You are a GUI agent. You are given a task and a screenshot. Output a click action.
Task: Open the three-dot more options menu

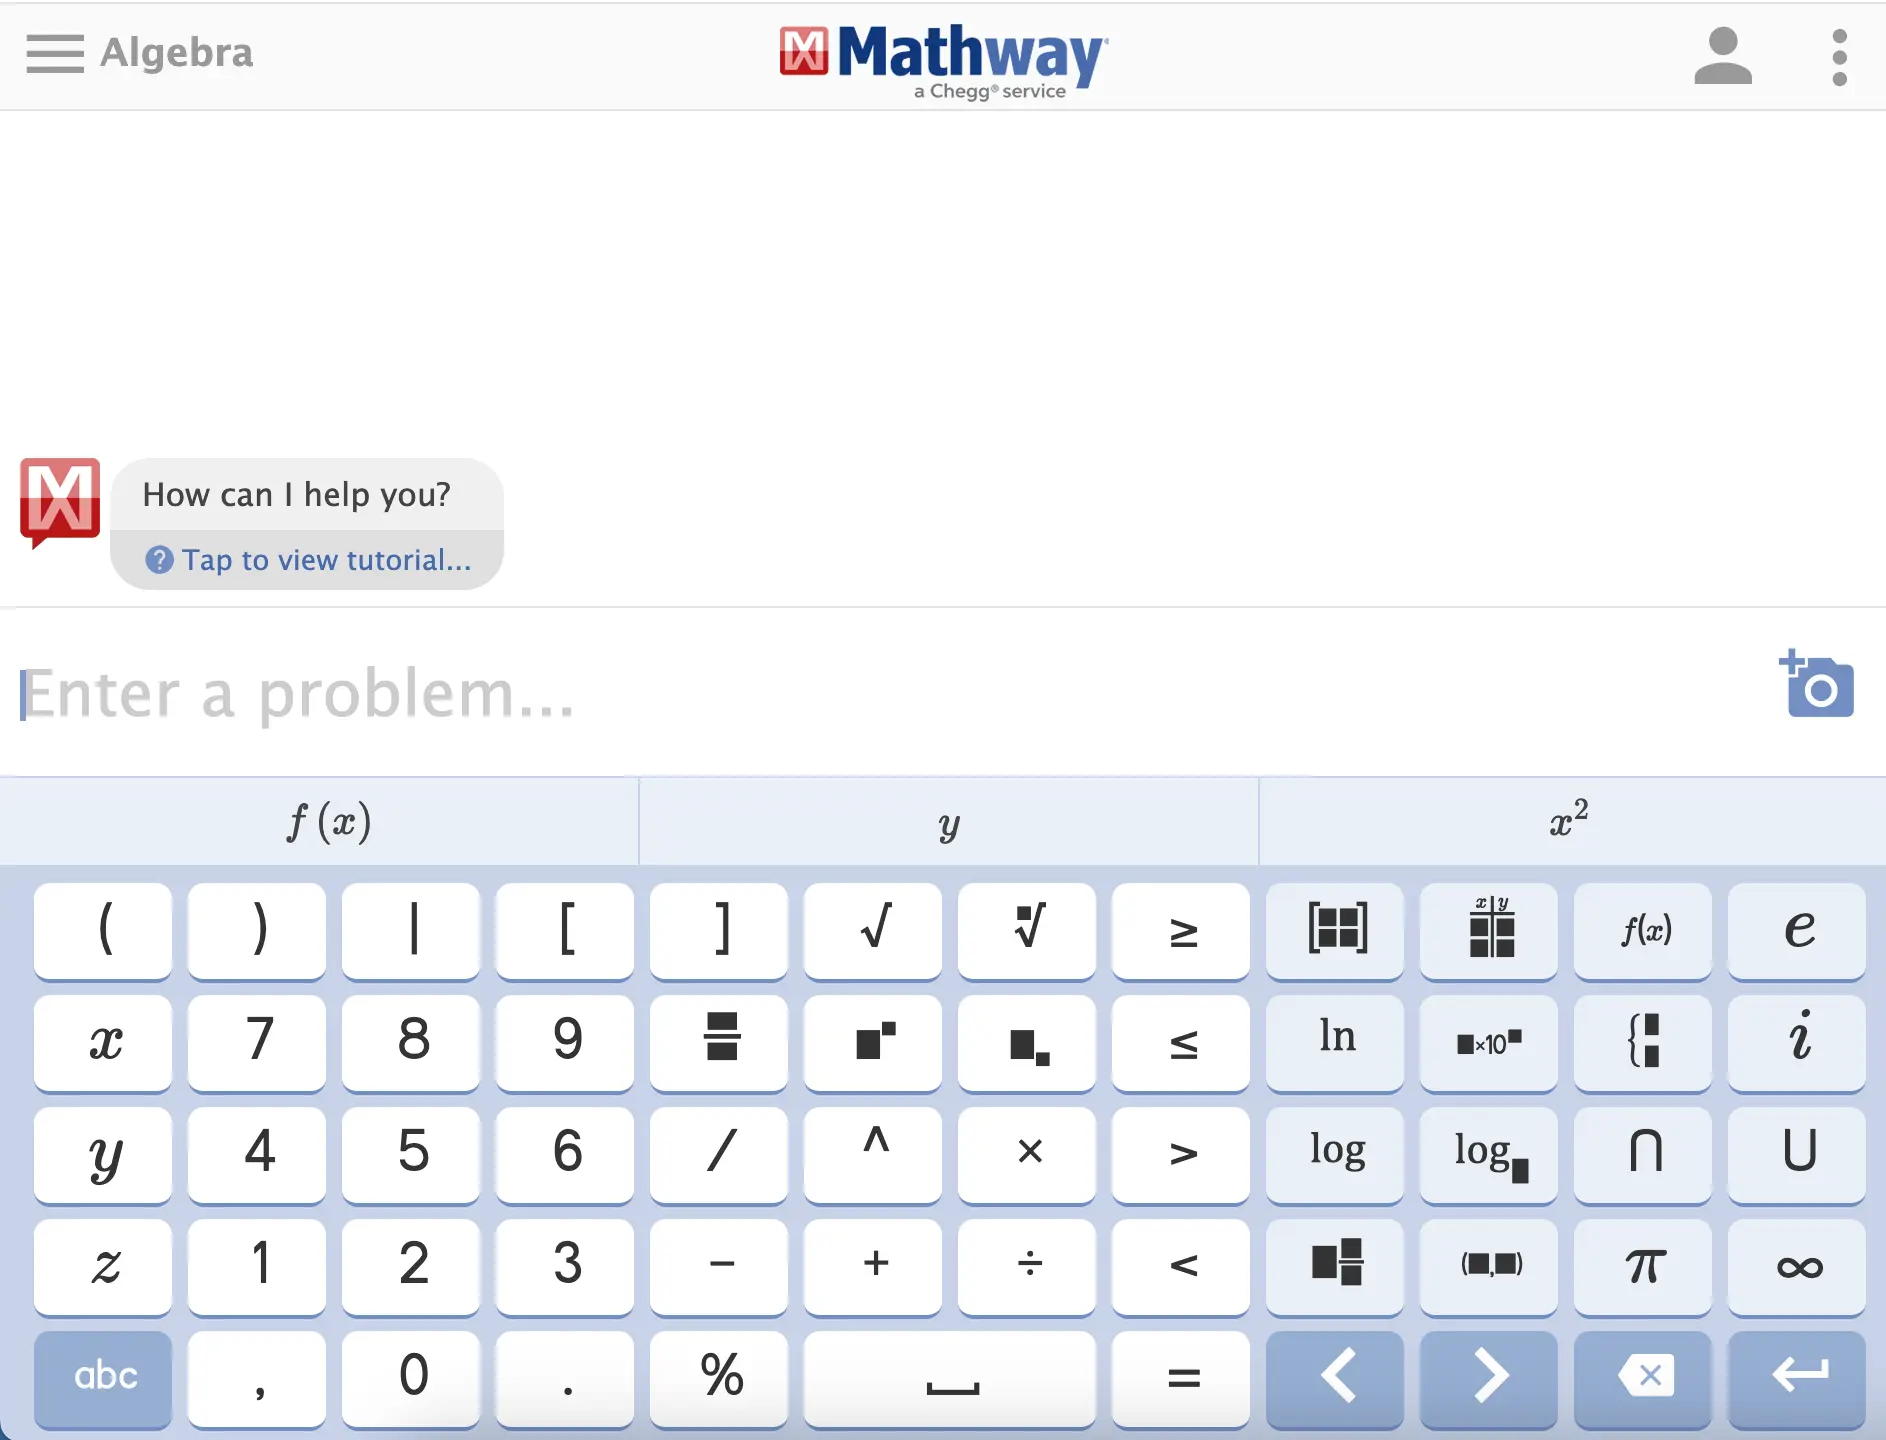tap(1839, 57)
